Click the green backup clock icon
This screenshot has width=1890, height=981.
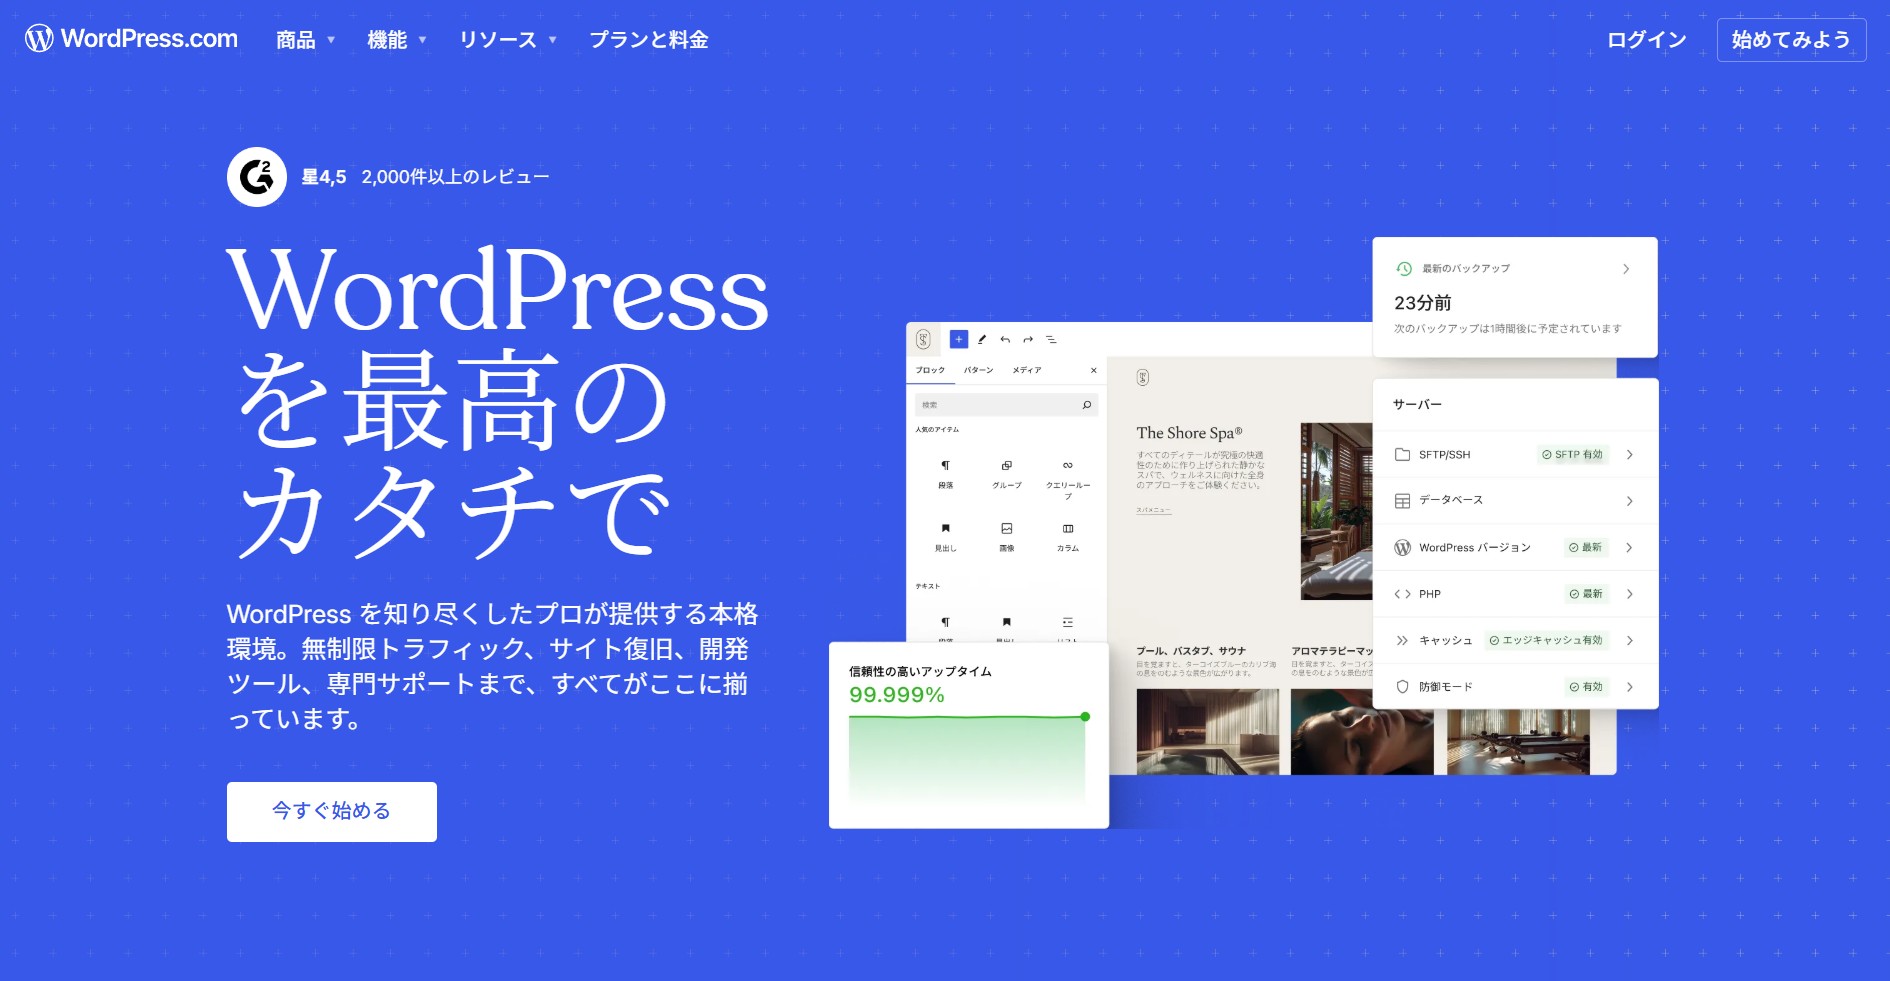(x=1404, y=268)
